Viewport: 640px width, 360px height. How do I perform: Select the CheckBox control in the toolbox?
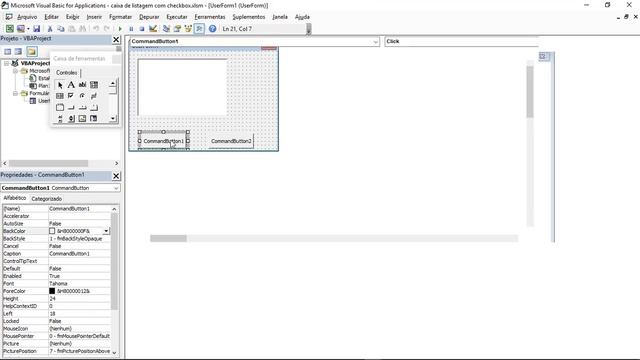71,96
